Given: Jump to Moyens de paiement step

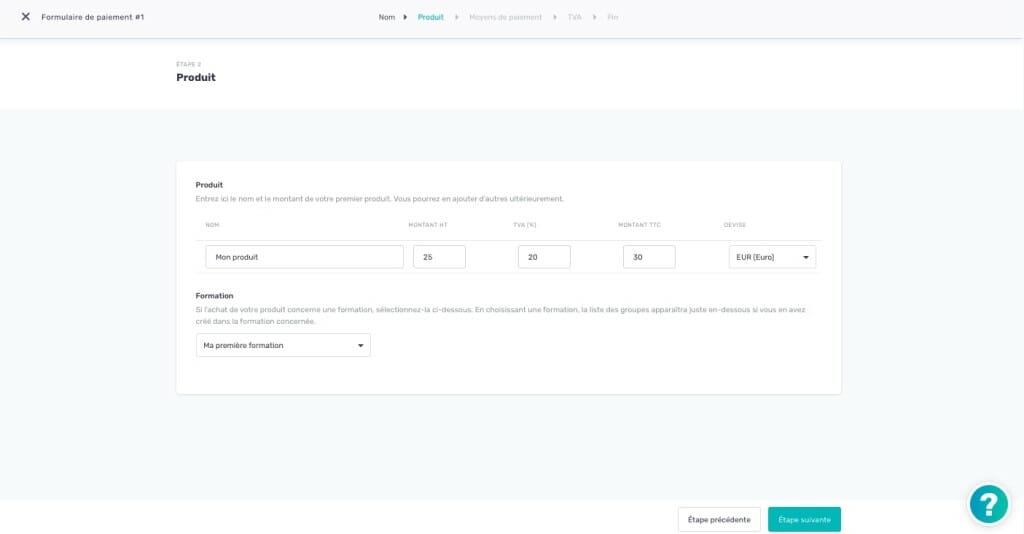Looking at the screenshot, I should (505, 17).
